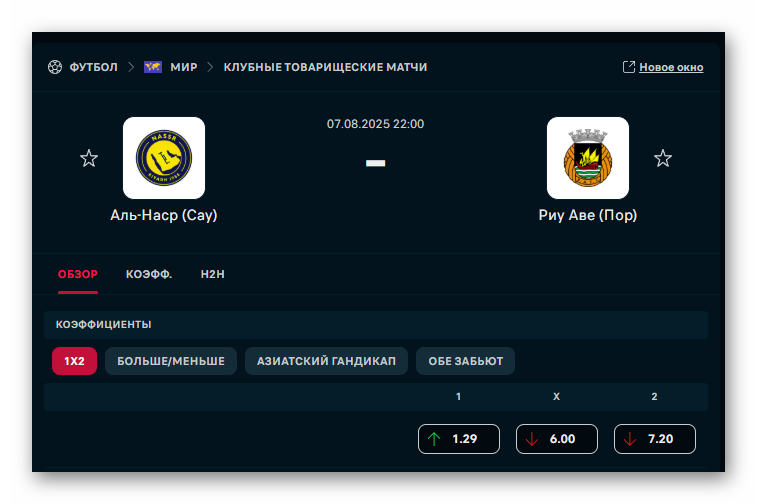This screenshot has width=757, height=504.
Task: Click the Rio Ave team crest
Action: [588, 158]
